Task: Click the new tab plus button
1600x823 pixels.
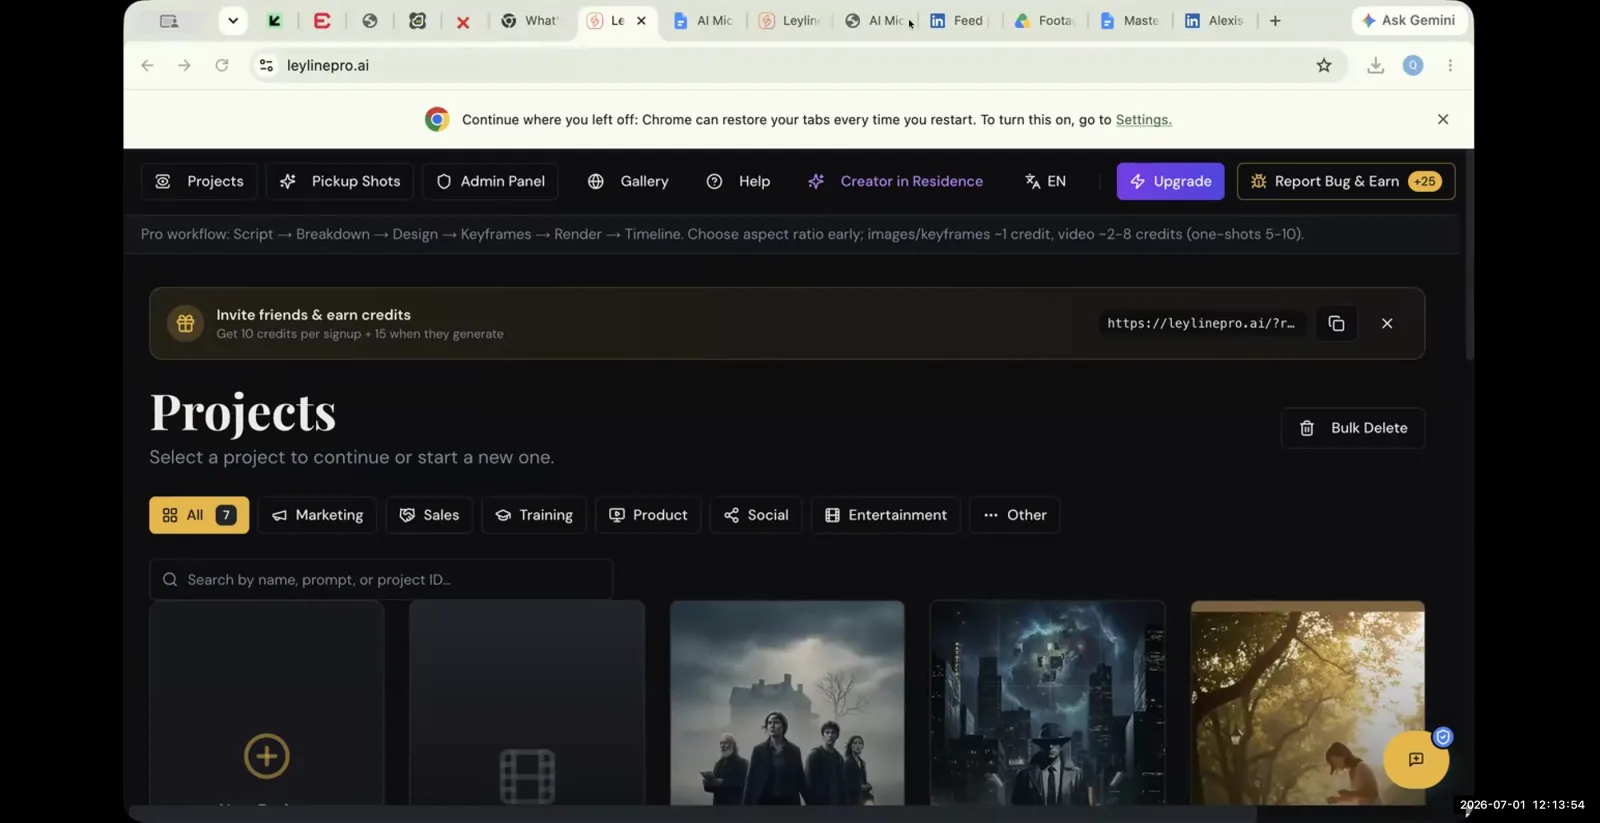Action: click(x=1275, y=20)
